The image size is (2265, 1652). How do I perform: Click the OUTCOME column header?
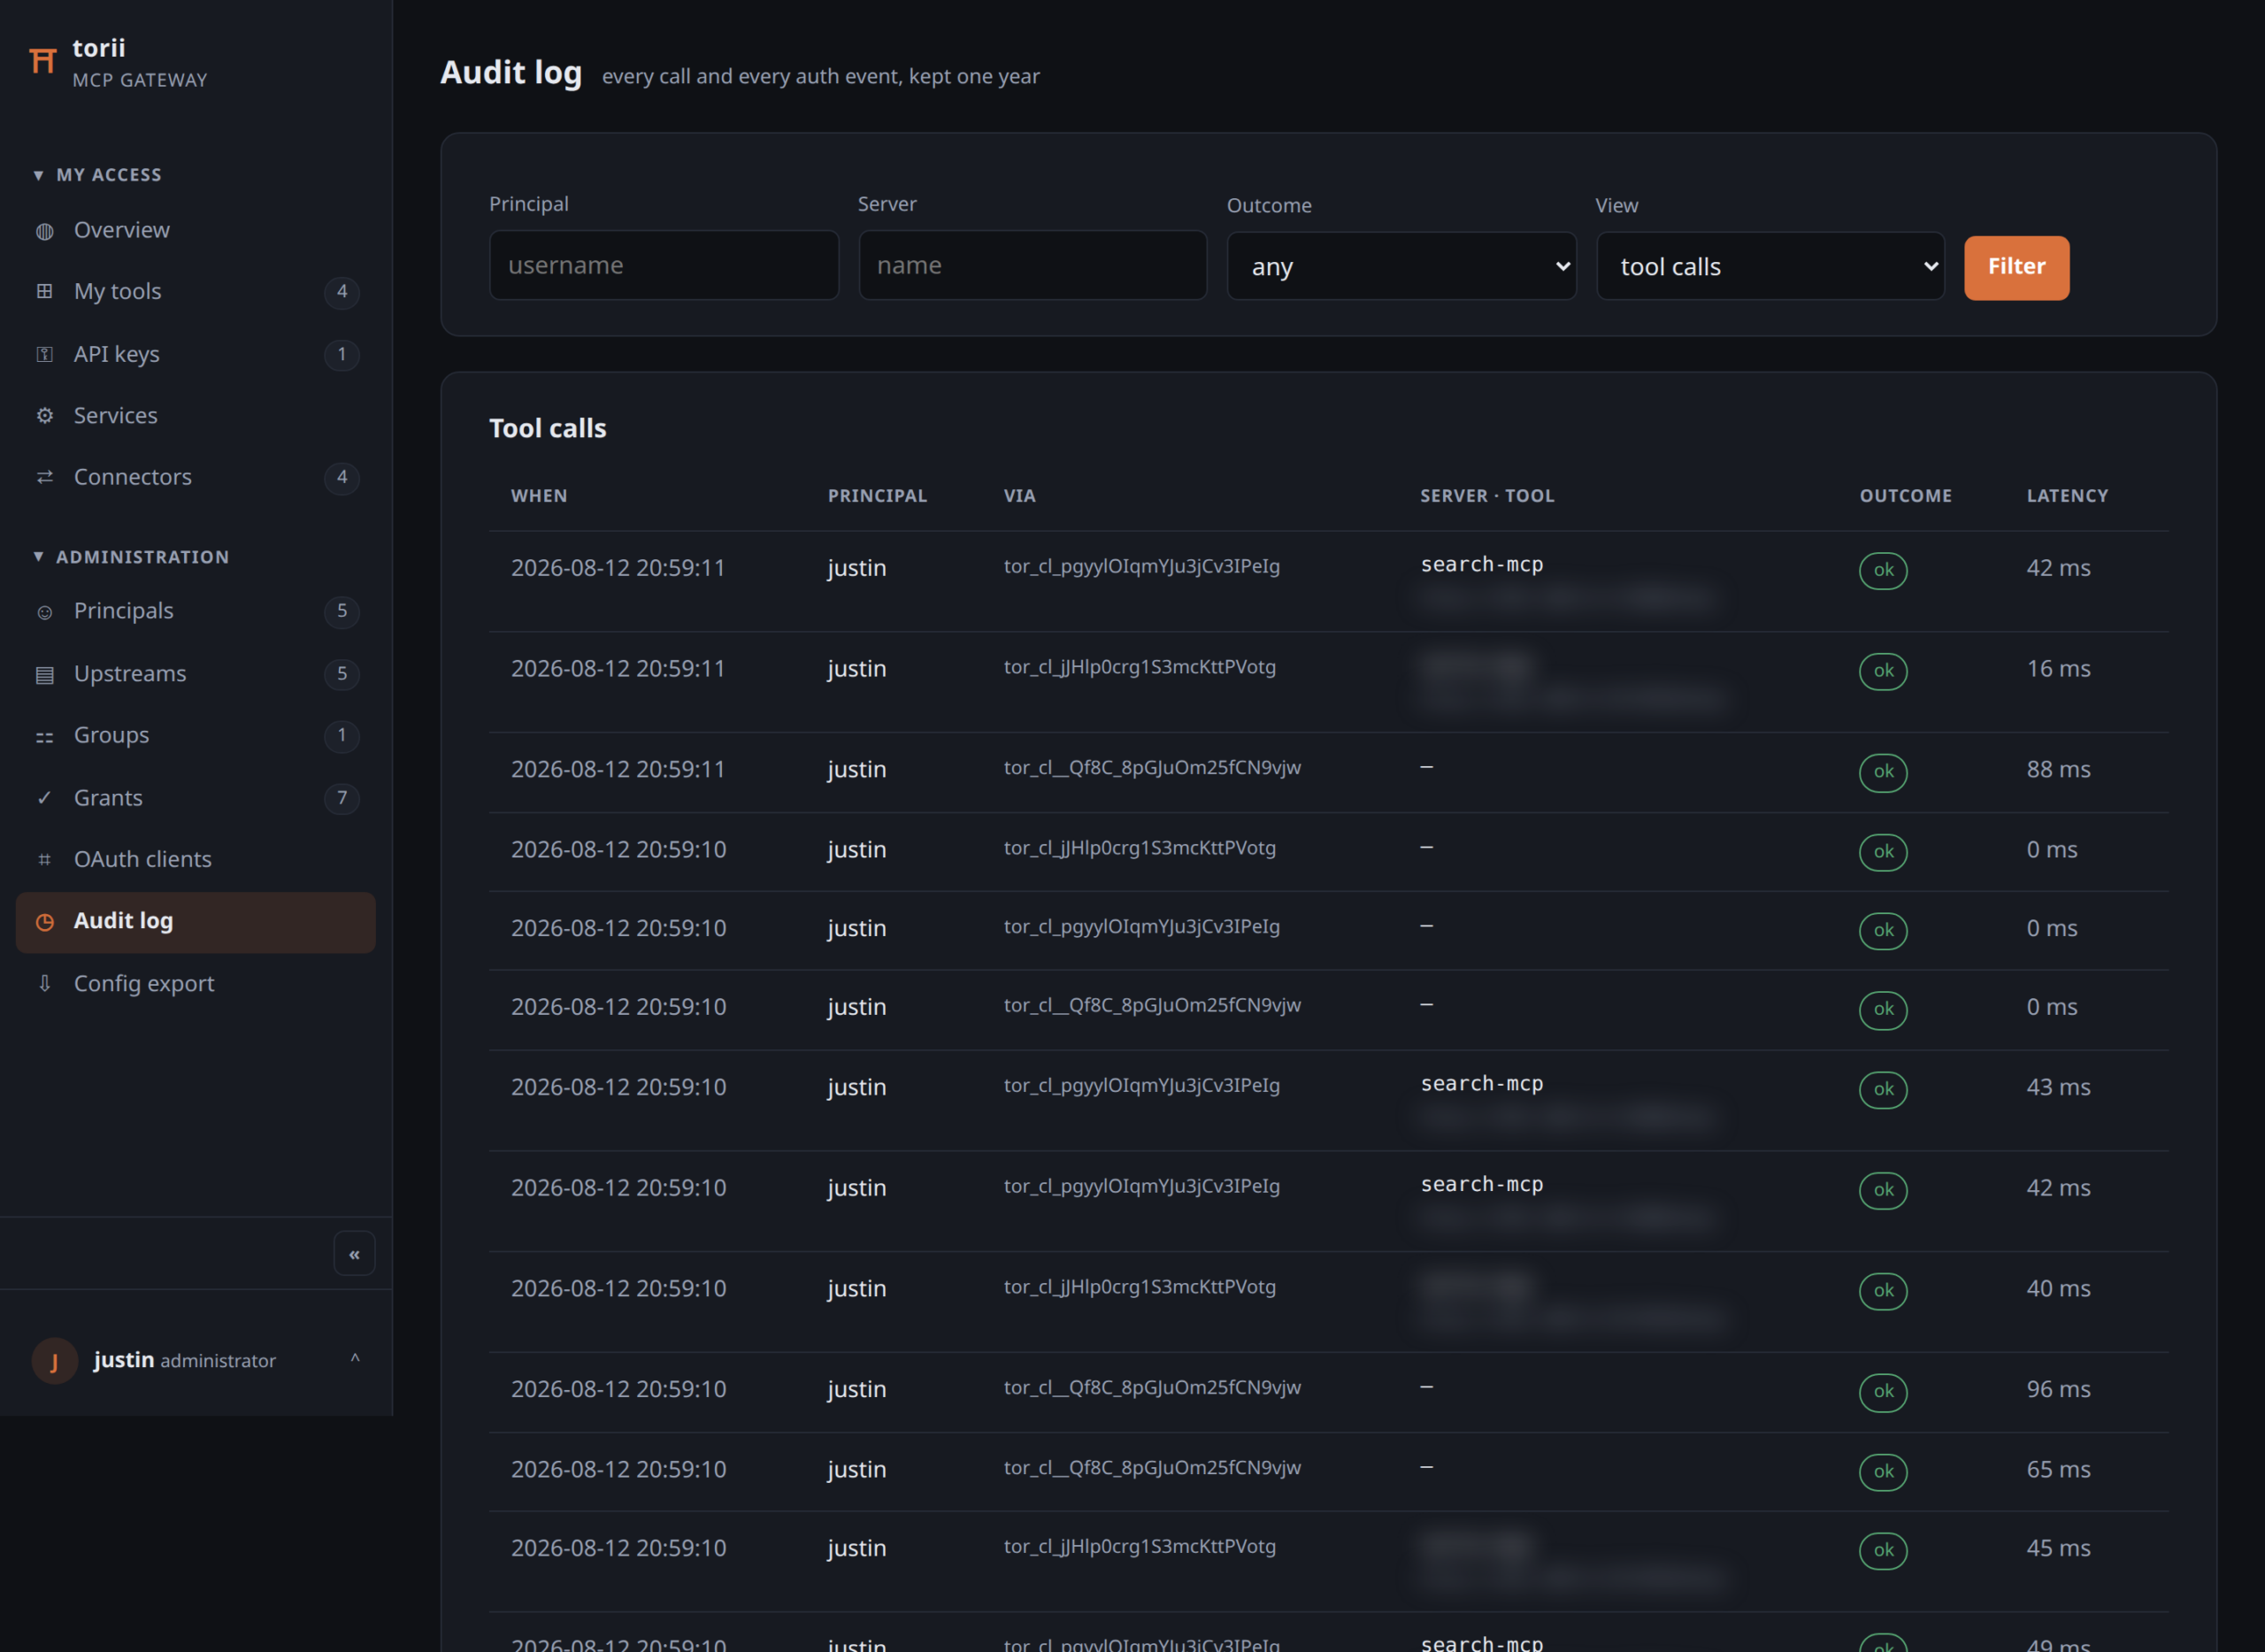[1905, 496]
